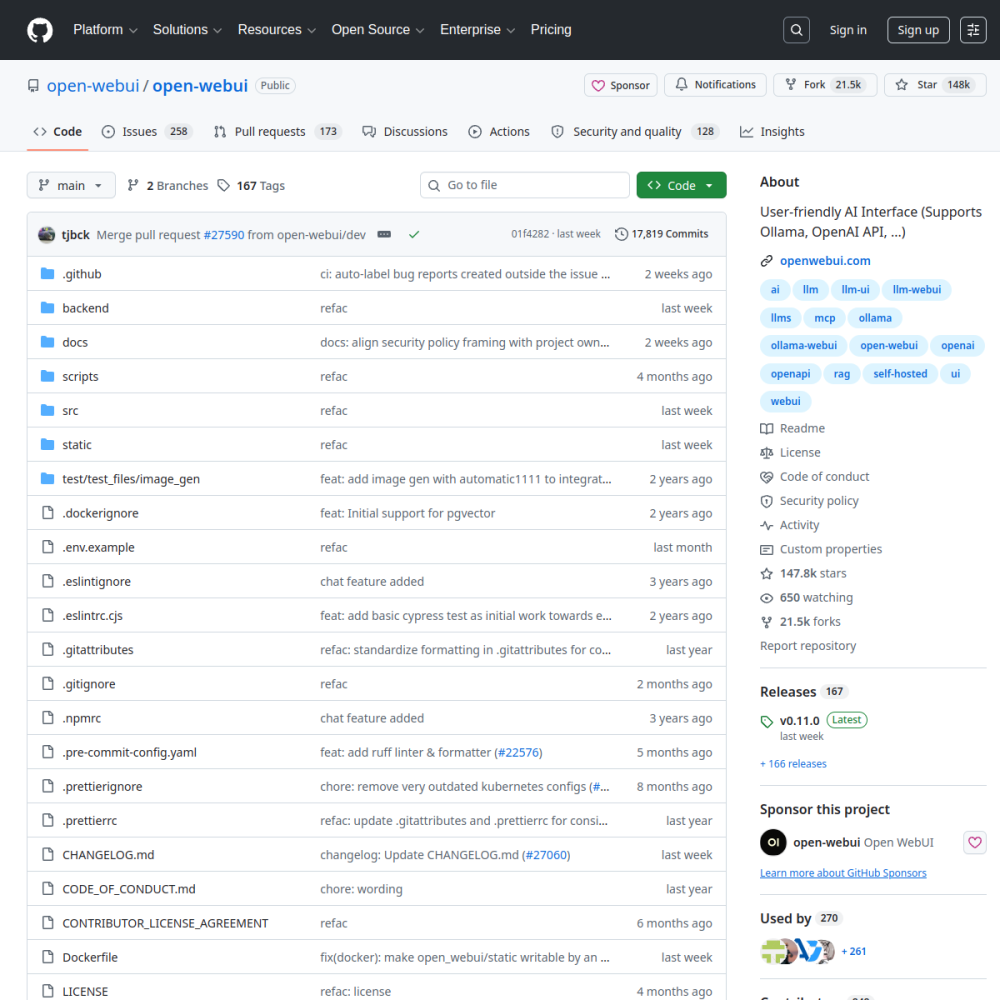1000x1000 pixels.
Task: Open the License link with scales icon
Action: [790, 453]
